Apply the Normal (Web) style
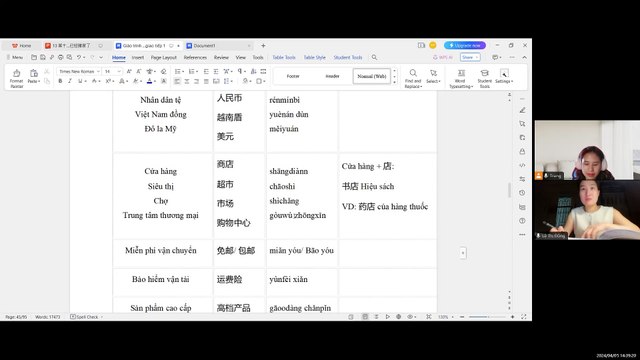Viewport: 640px width, 360px height. (371, 76)
